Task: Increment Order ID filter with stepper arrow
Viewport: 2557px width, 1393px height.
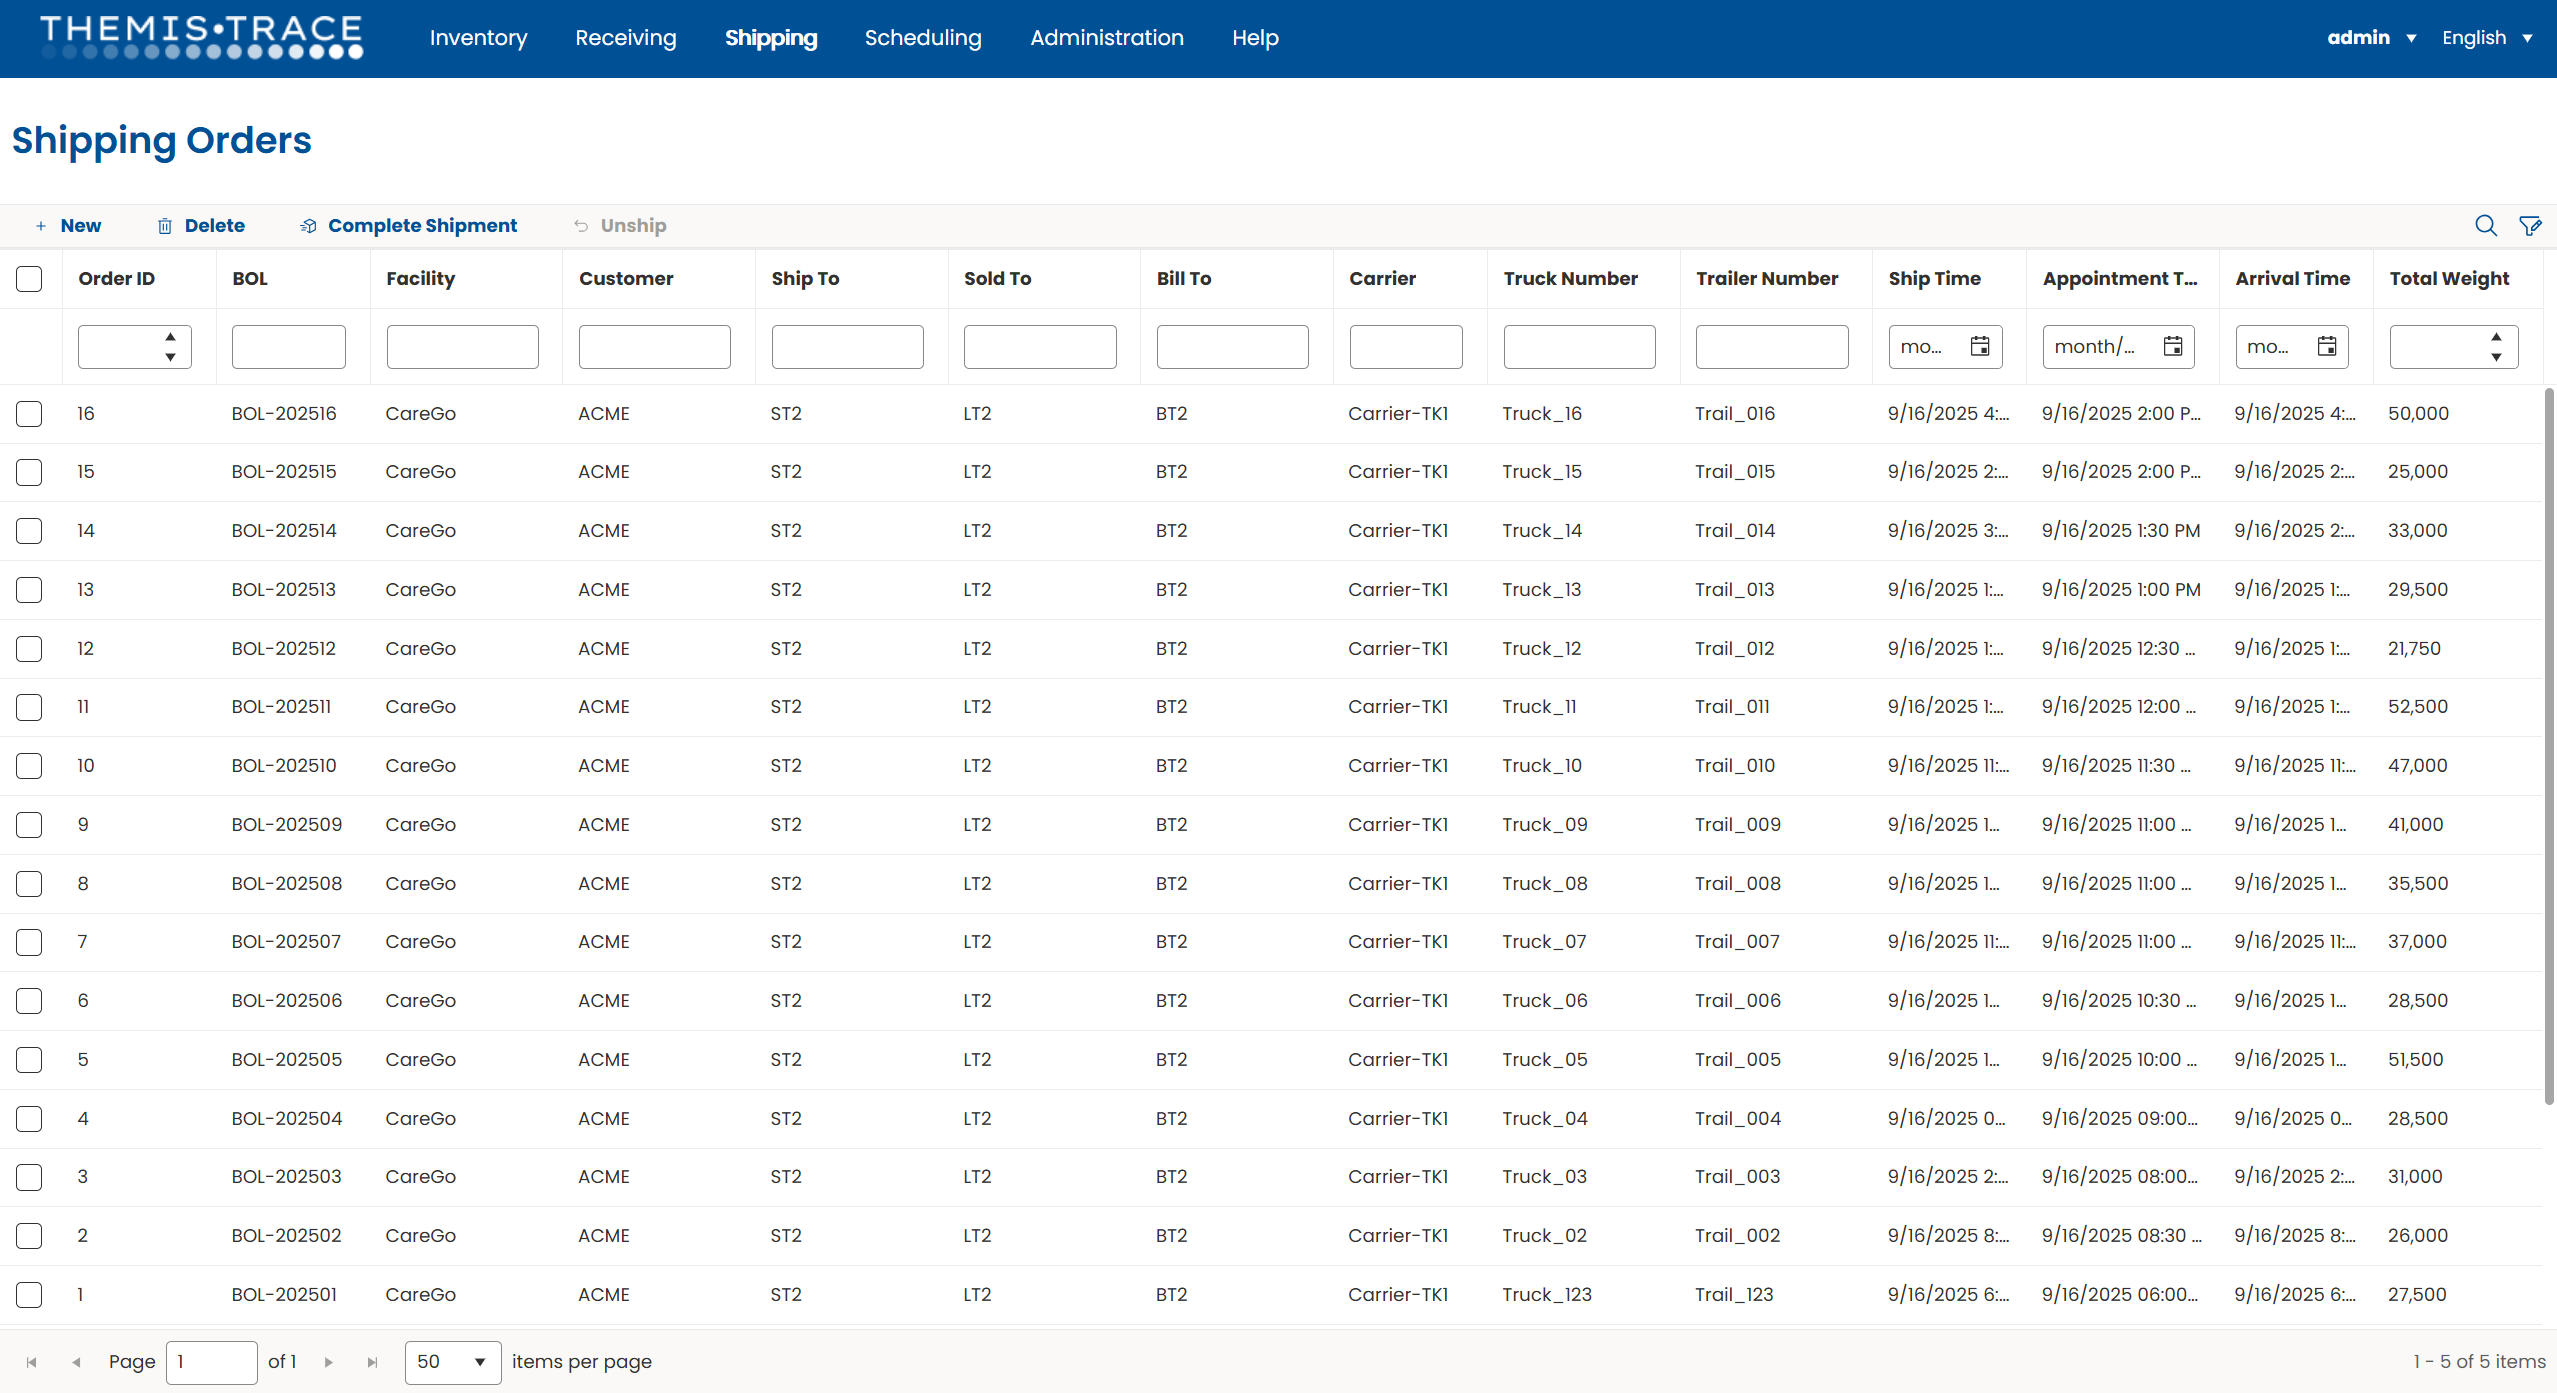Action: (170, 338)
